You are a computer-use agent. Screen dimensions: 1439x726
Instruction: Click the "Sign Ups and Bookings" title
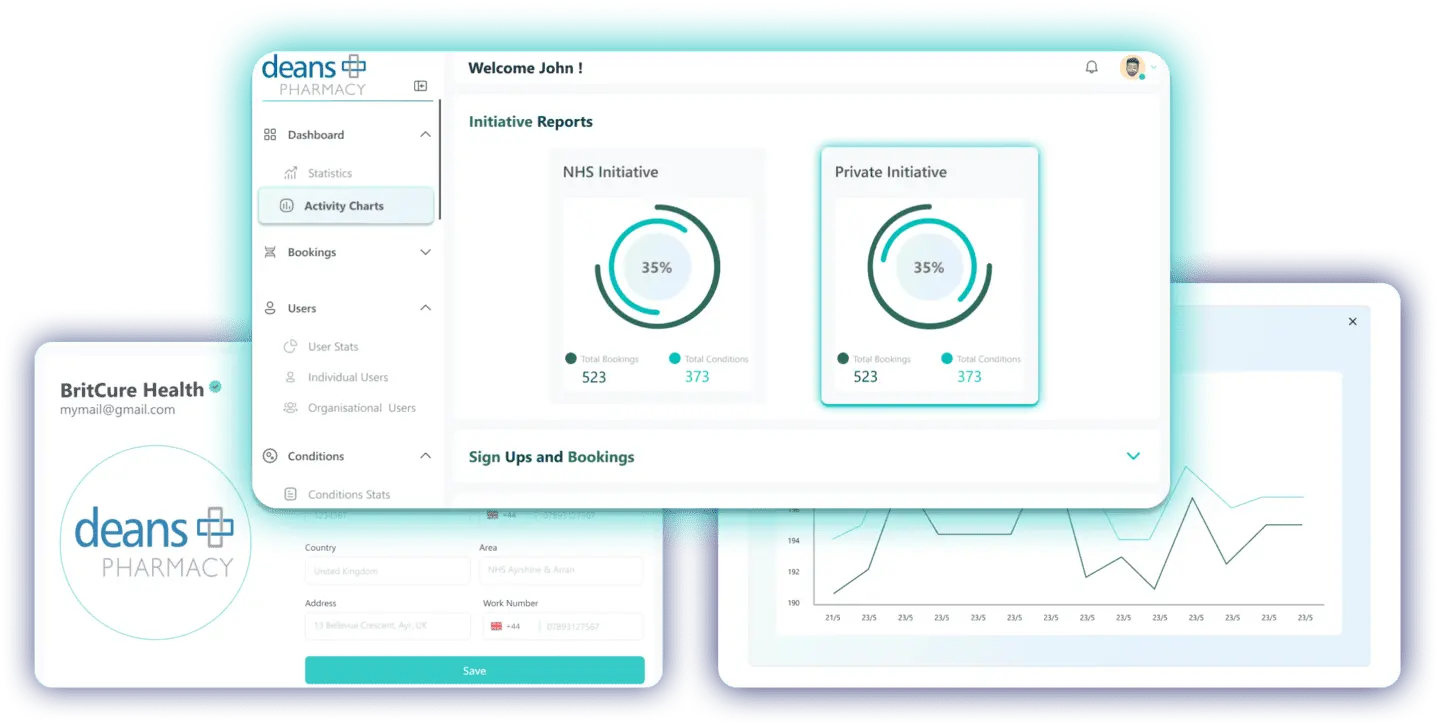(552, 457)
